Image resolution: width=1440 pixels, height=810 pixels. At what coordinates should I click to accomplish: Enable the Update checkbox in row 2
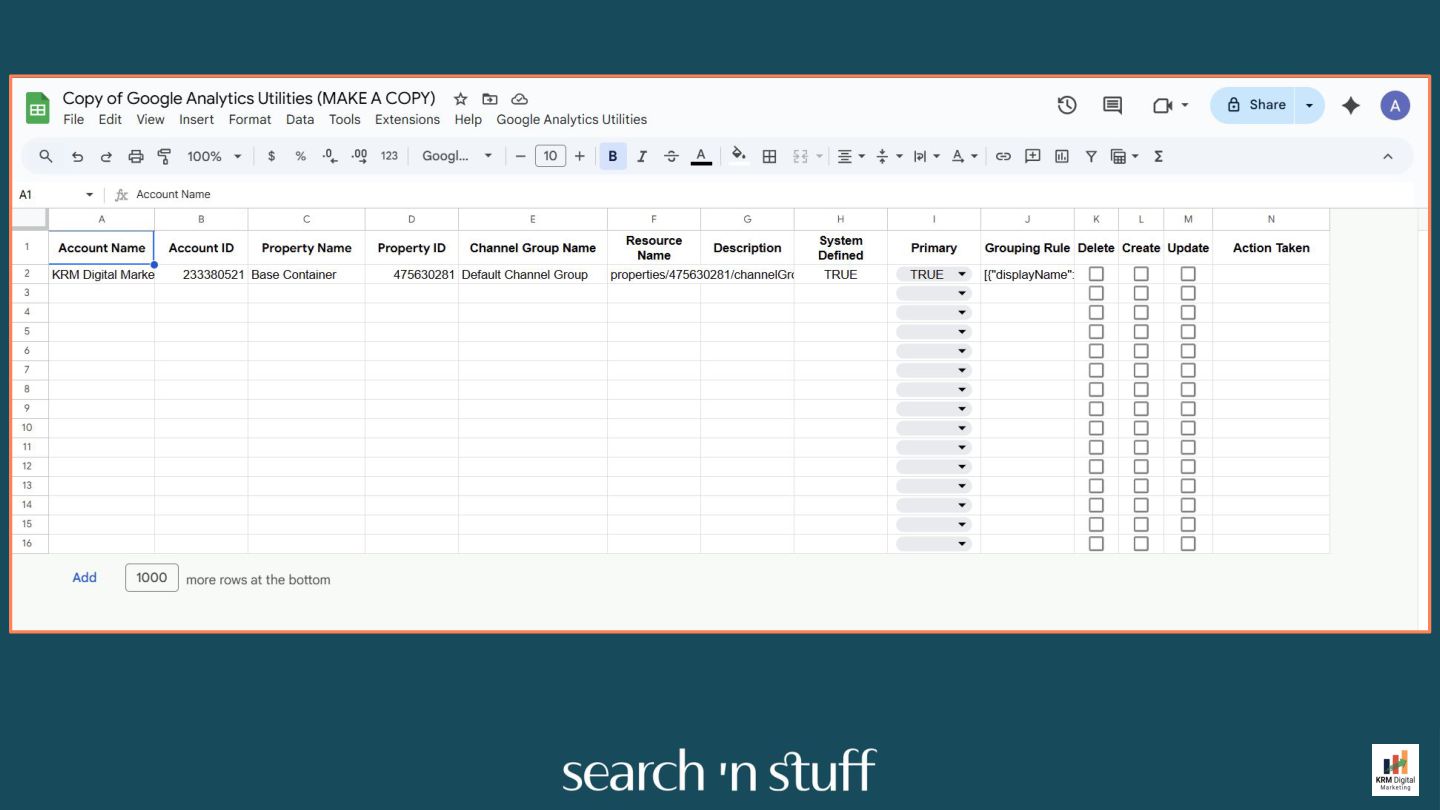point(1188,274)
